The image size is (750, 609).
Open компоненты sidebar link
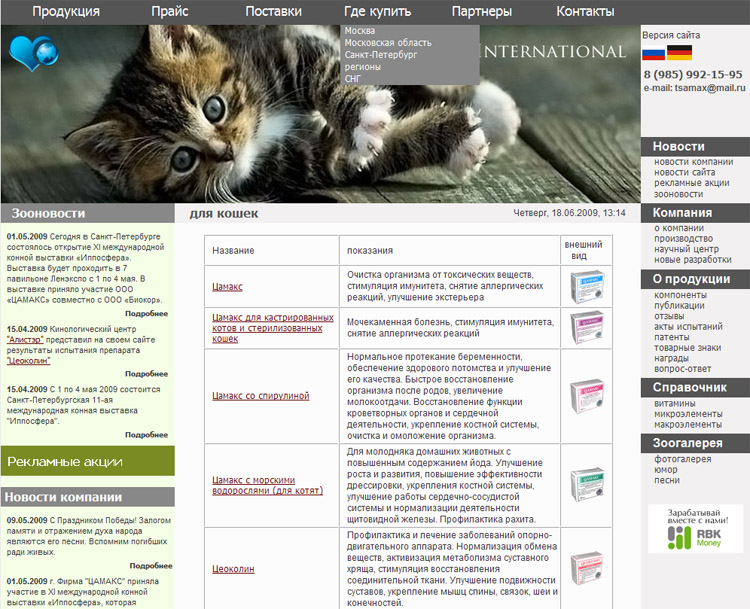tap(680, 295)
